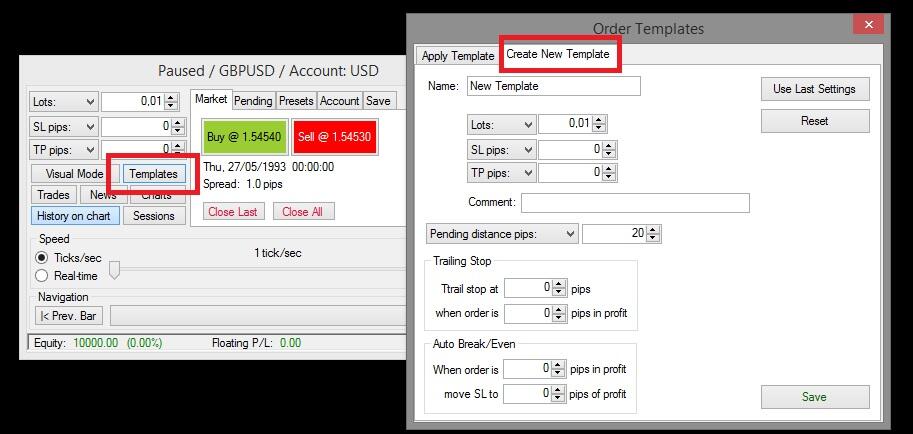This screenshot has height=434, width=913.
Task: Click Auto Break/Even 'When order is' spinner
Action: click(558, 369)
